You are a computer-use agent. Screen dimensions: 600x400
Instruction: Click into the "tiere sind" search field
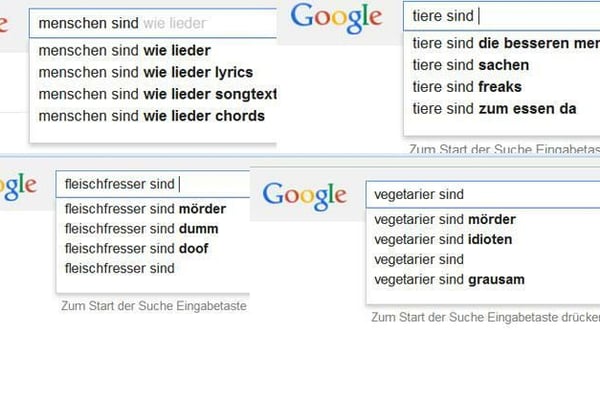pos(500,16)
